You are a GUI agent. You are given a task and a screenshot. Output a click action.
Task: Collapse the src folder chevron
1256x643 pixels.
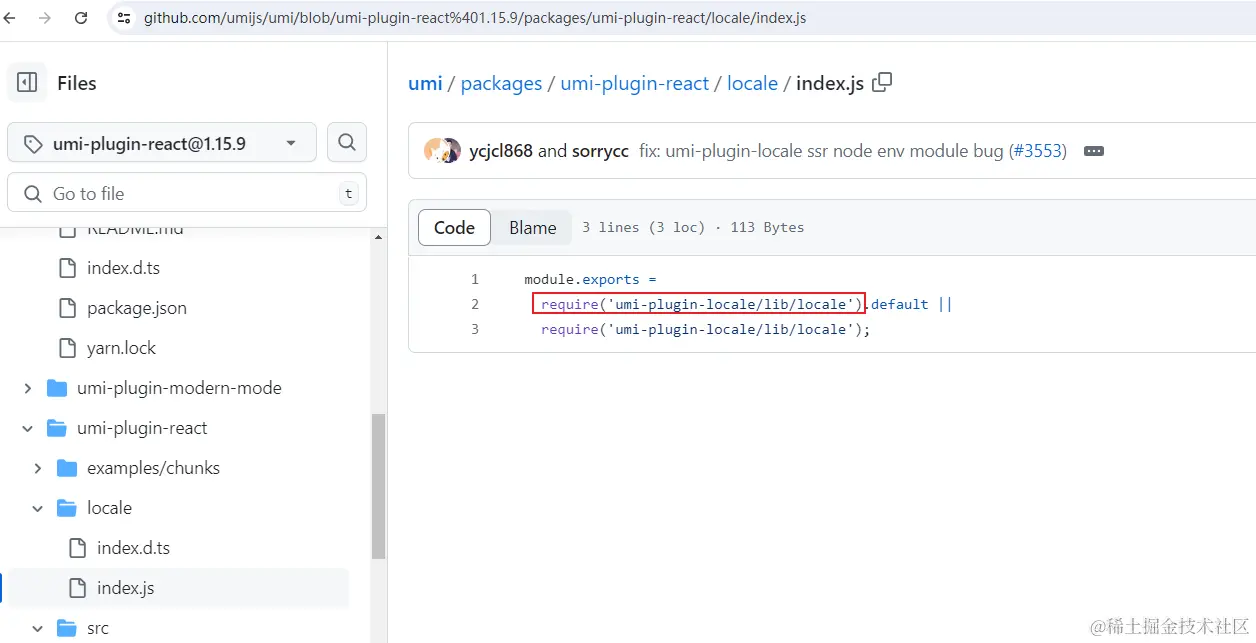tap(37, 628)
